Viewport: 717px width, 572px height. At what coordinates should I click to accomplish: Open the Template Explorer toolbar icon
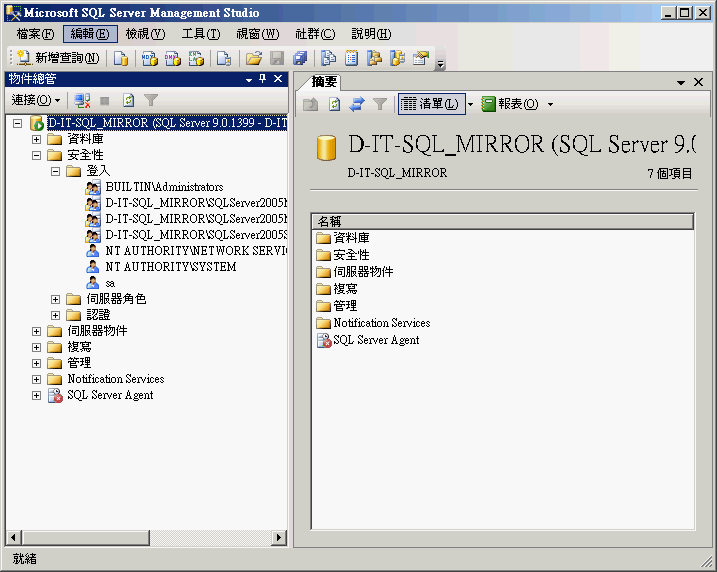pyautogui.click(x=397, y=58)
